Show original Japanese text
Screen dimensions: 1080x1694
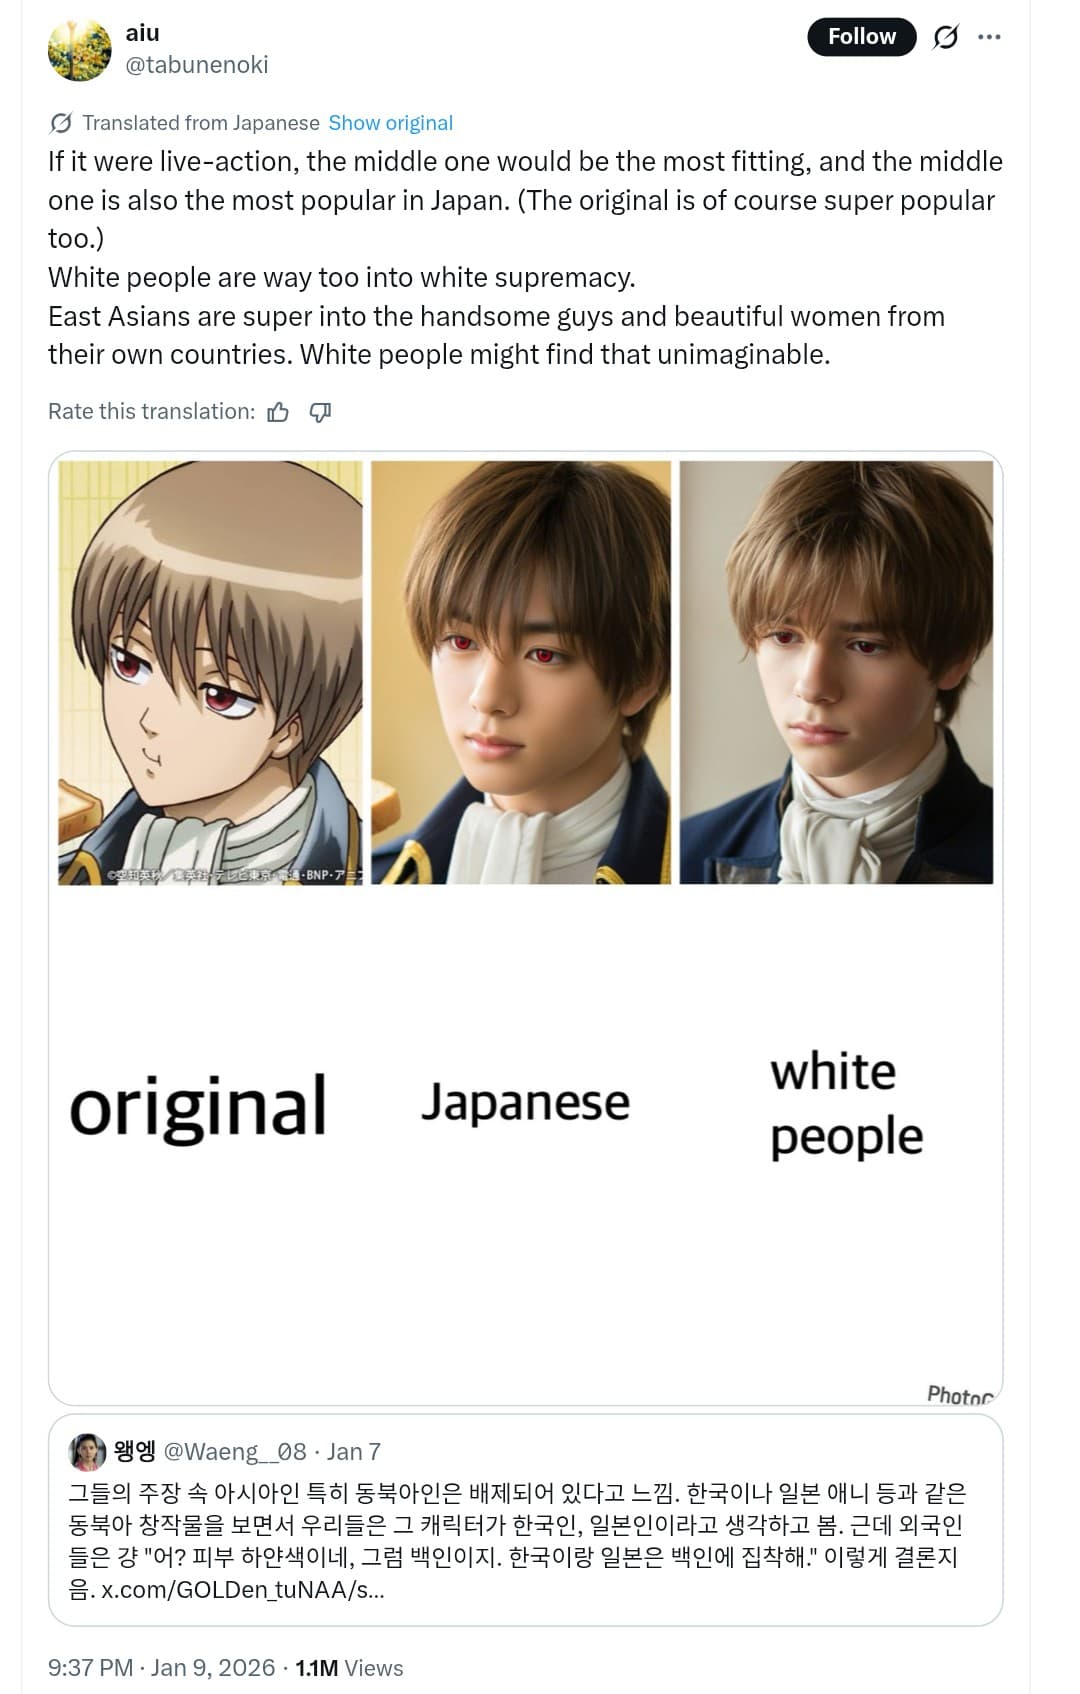pos(390,123)
